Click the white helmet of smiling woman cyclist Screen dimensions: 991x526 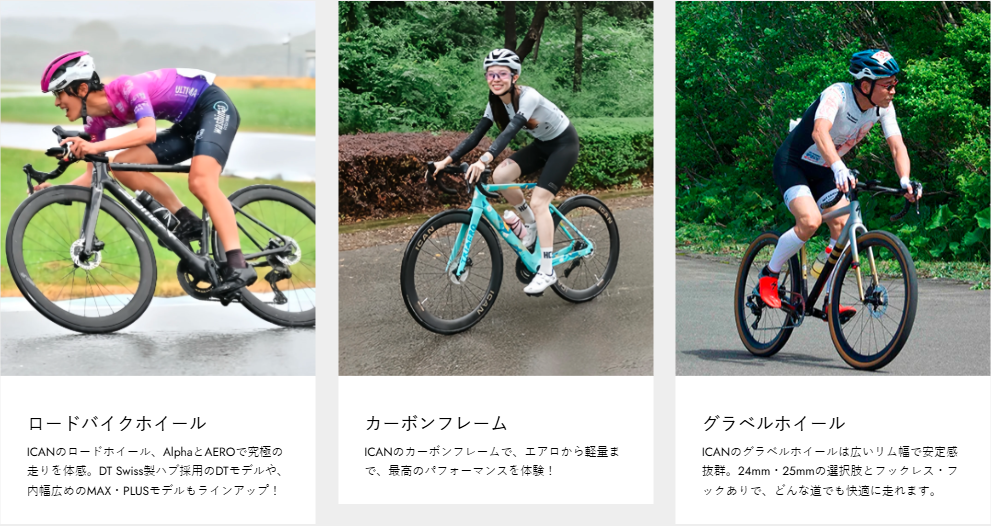click(502, 60)
